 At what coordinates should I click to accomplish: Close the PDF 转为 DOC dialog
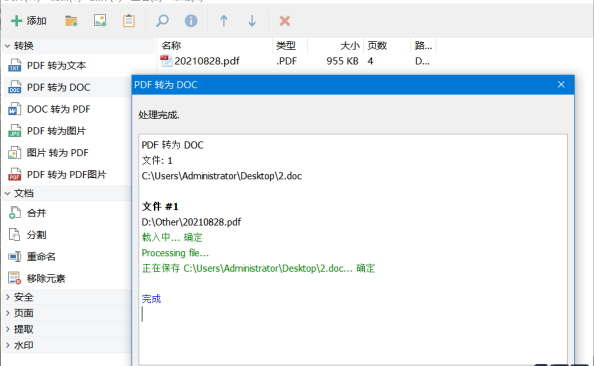pos(561,84)
